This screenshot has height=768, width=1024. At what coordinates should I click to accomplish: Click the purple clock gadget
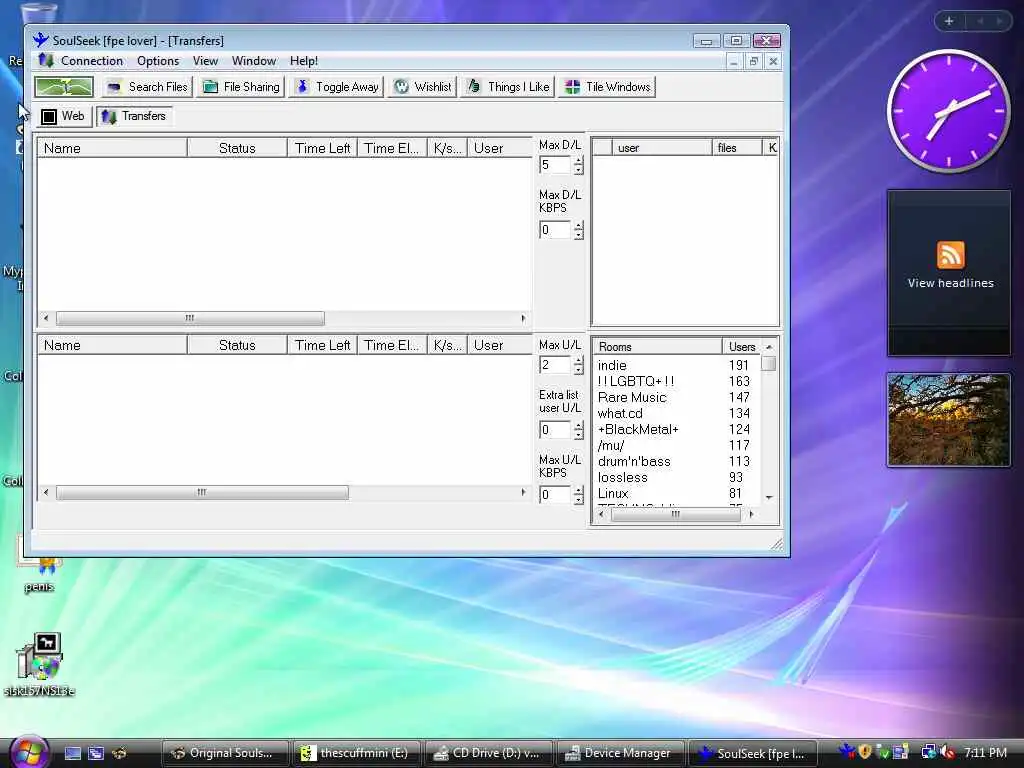948,111
